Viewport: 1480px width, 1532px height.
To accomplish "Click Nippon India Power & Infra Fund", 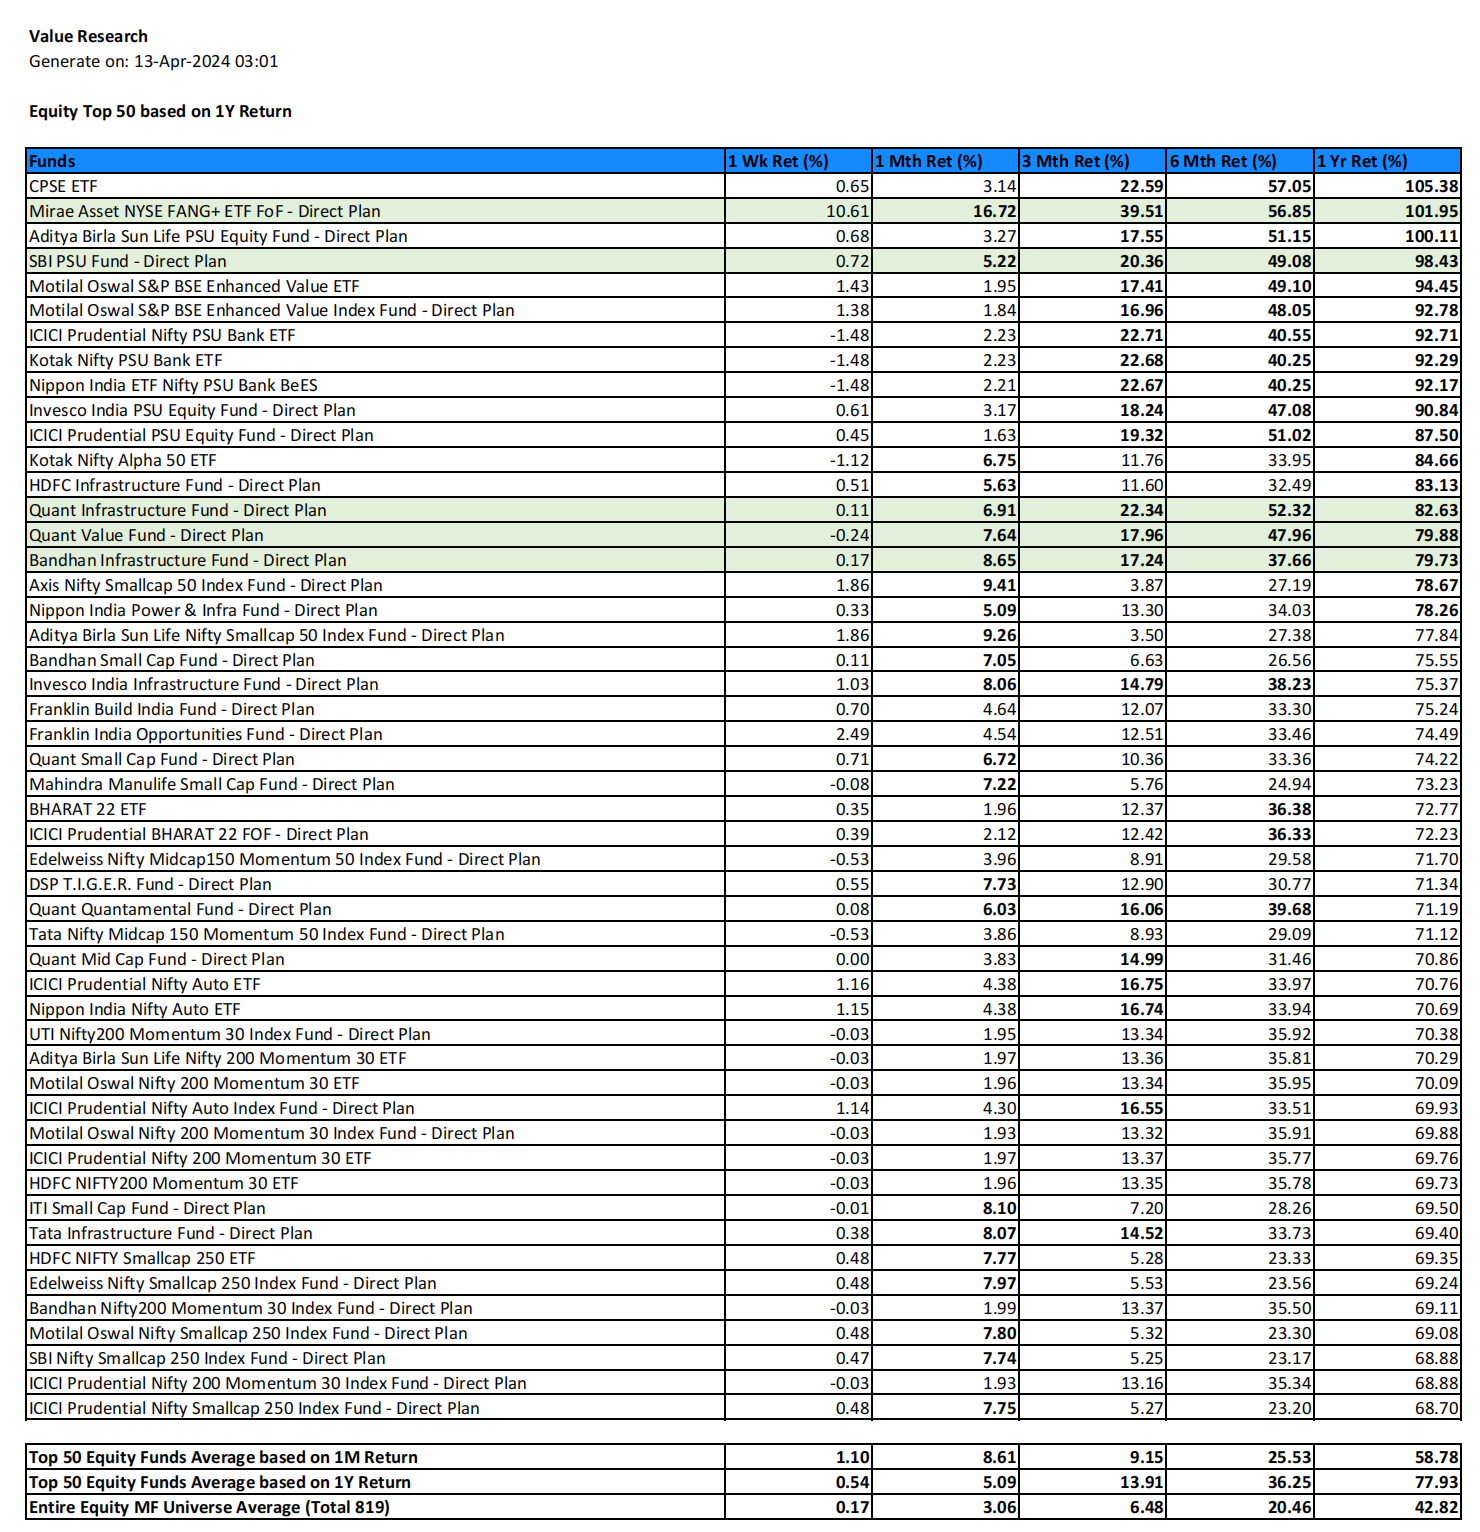I will 203,610.
